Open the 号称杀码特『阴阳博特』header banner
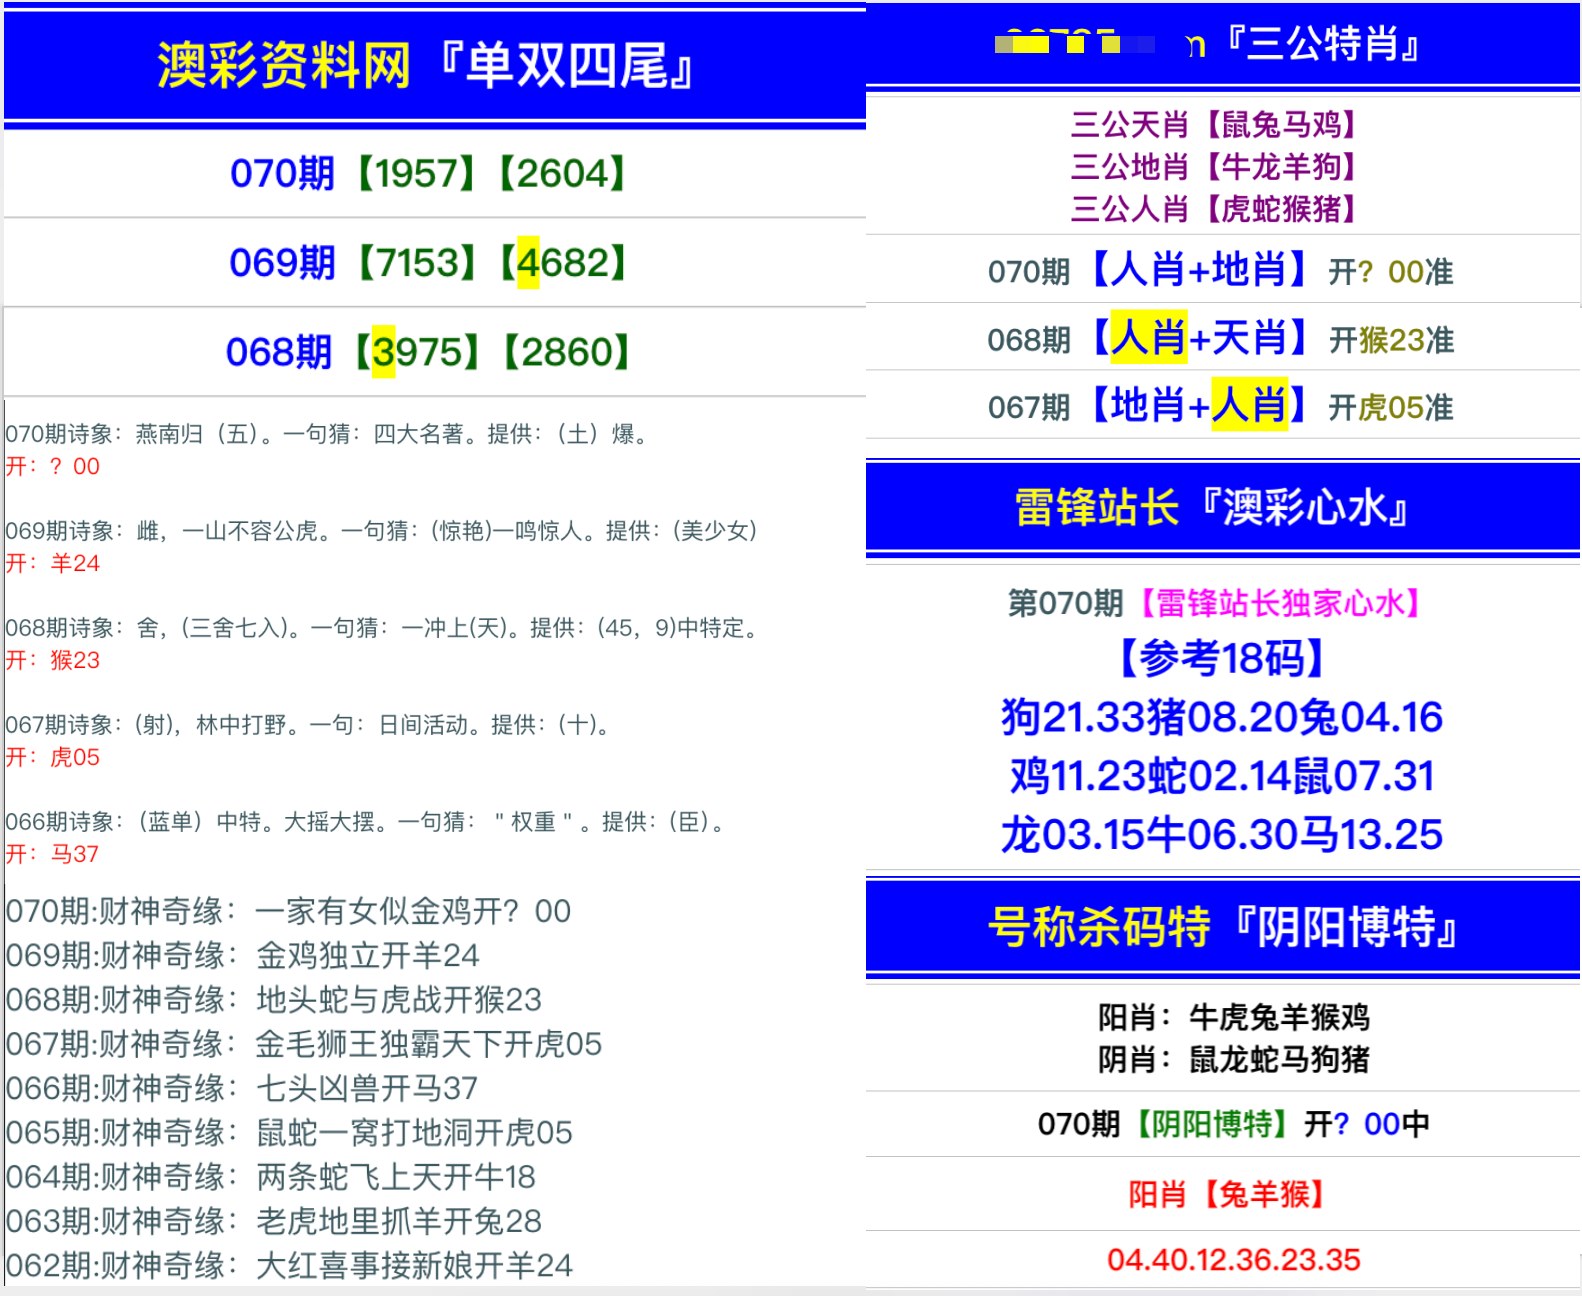Viewport: 1582px width, 1296px height. click(x=1222, y=927)
